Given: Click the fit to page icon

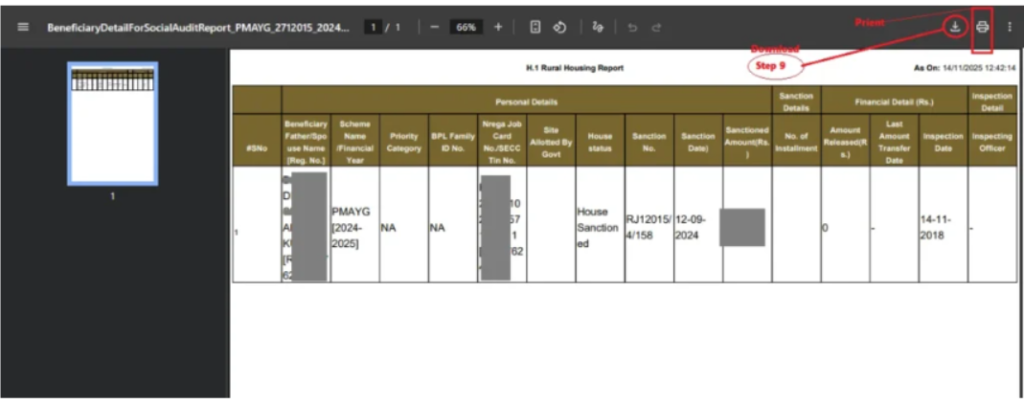Looking at the screenshot, I should tap(535, 28).
